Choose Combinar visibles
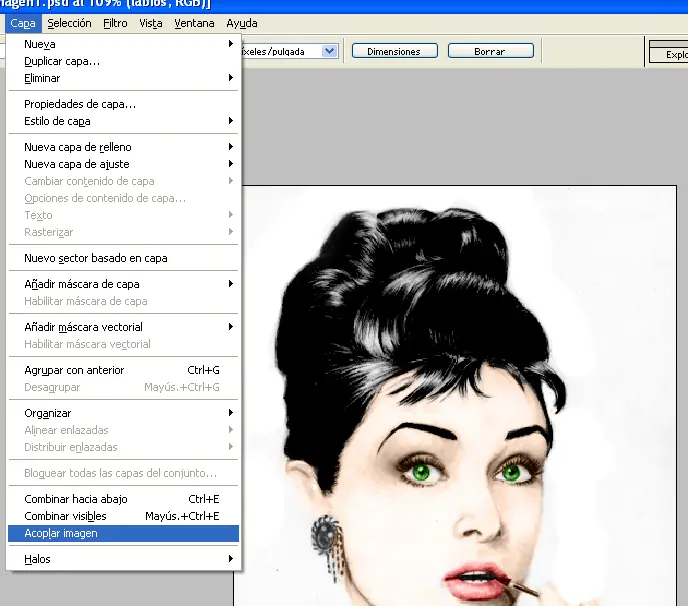This screenshot has width=688, height=606. click(x=65, y=516)
